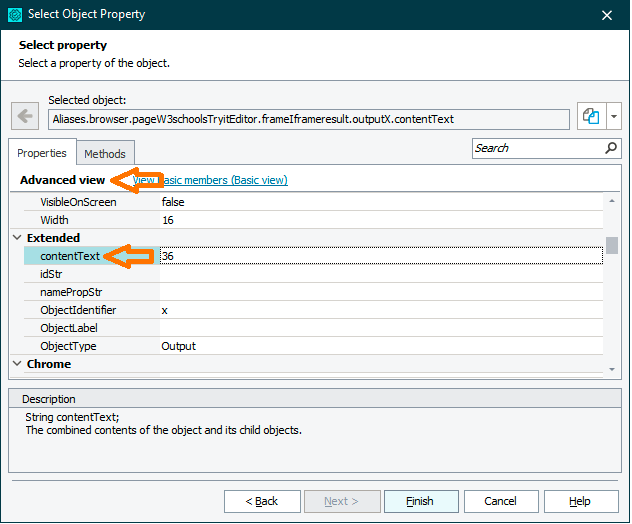
Task: Select the contentText property row
Action: click(70, 256)
